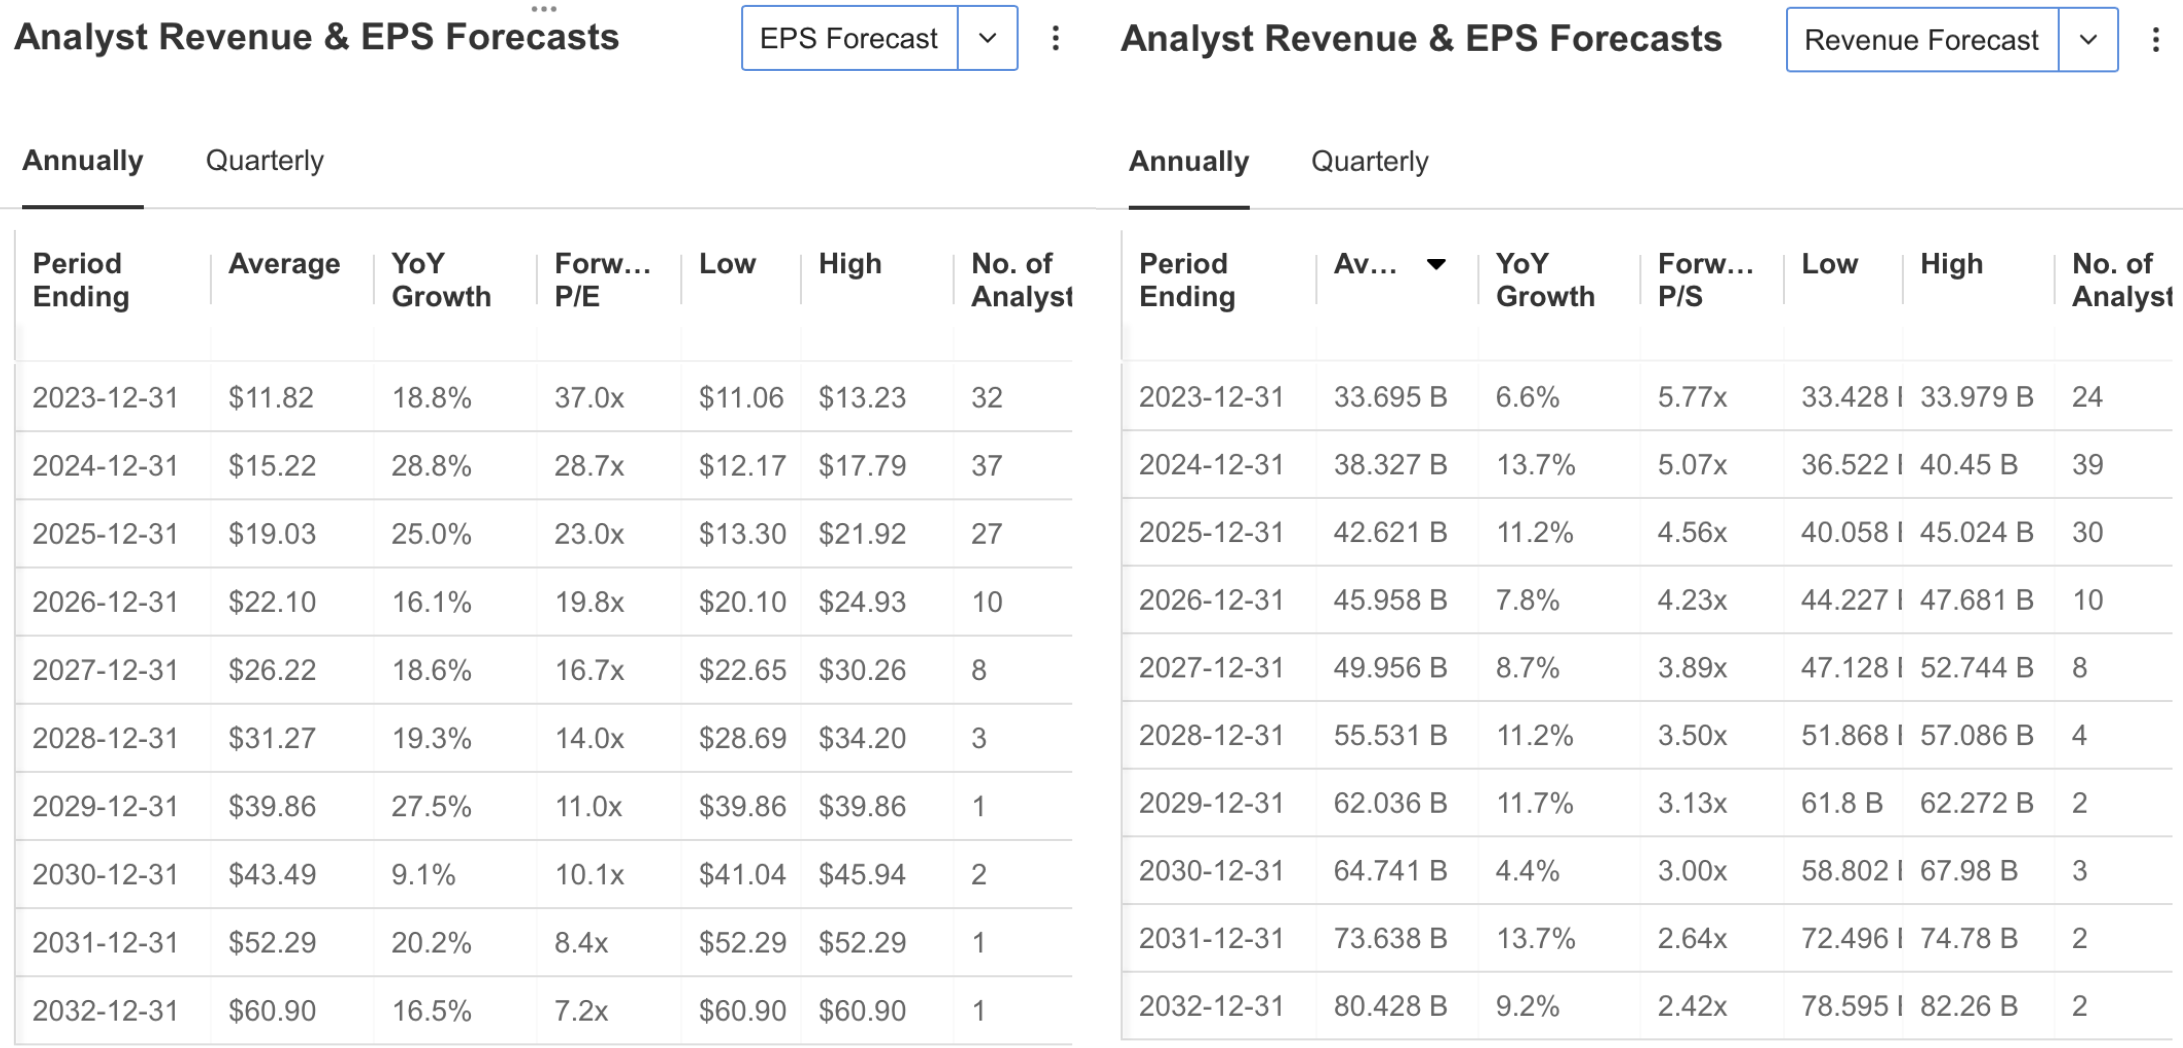
Task: Click the 37.0x forward P/E cell
Action: tap(589, 398)
